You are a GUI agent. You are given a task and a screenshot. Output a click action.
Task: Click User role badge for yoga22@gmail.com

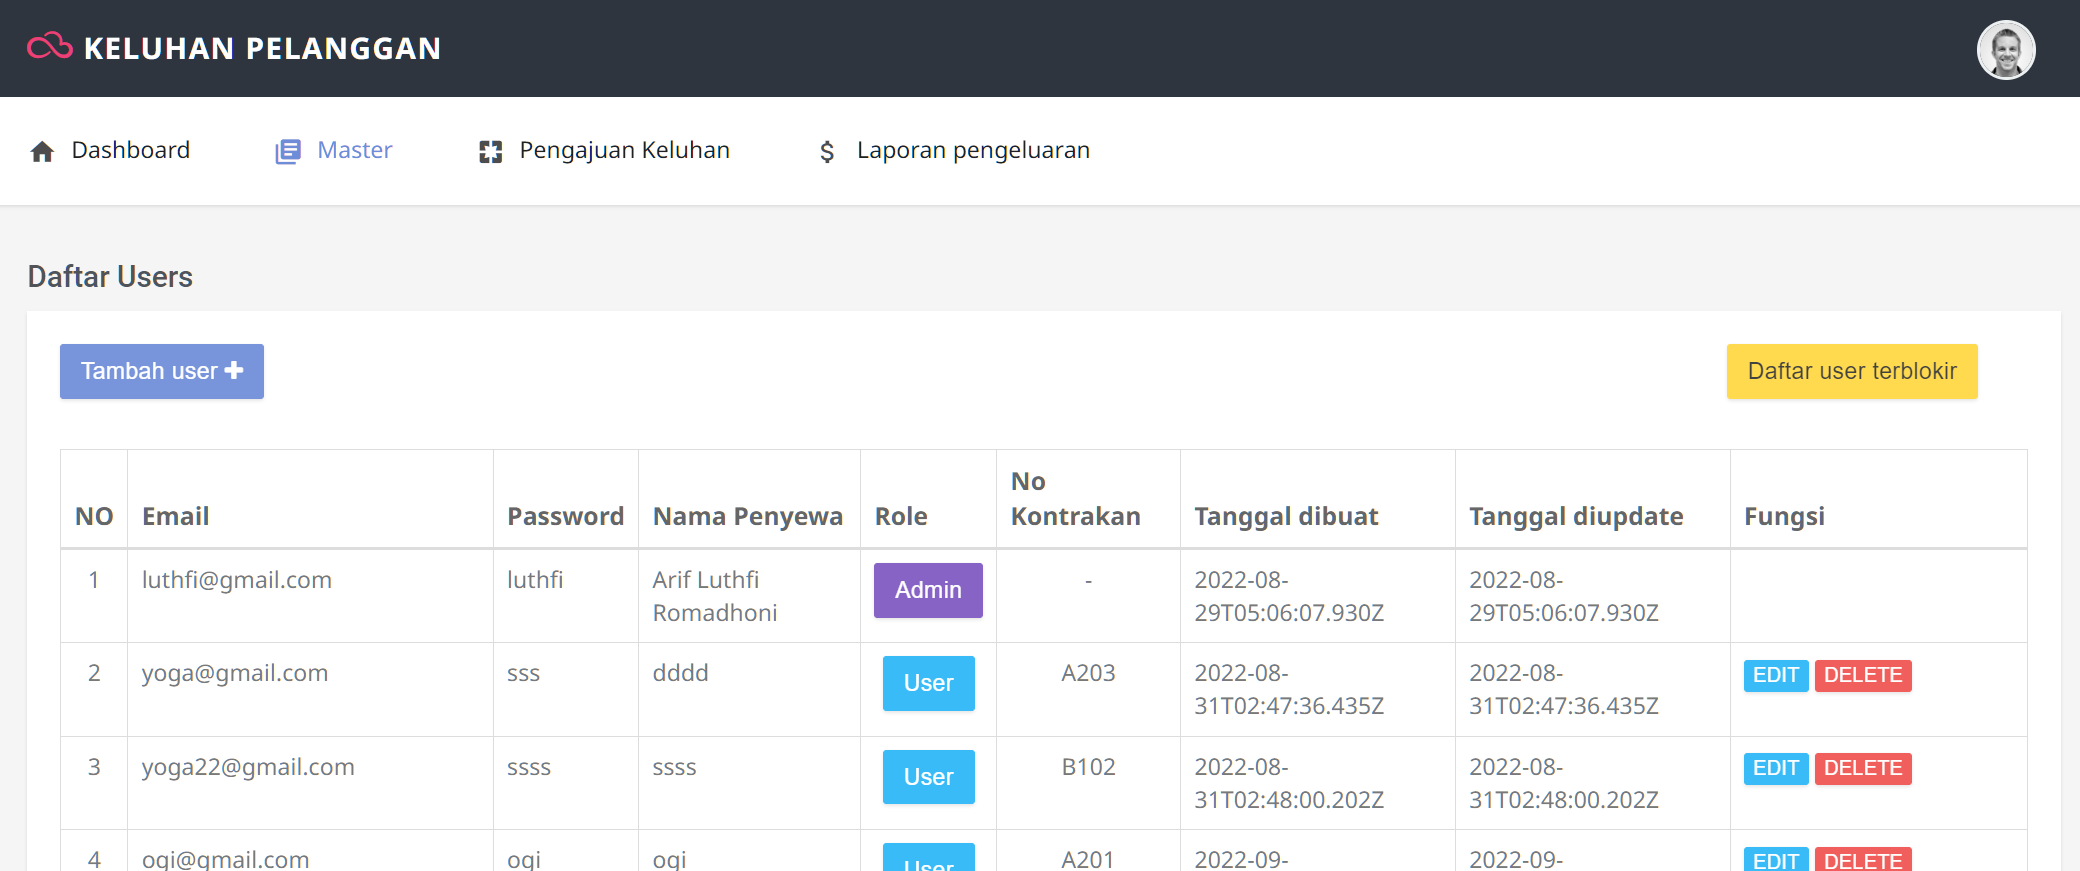click(x=928, y=777)
